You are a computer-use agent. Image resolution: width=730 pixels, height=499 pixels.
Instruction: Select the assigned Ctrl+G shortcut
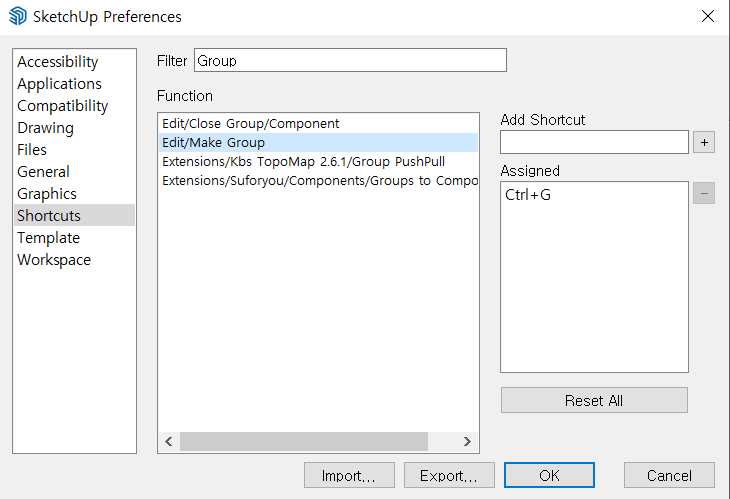[594, 195]
